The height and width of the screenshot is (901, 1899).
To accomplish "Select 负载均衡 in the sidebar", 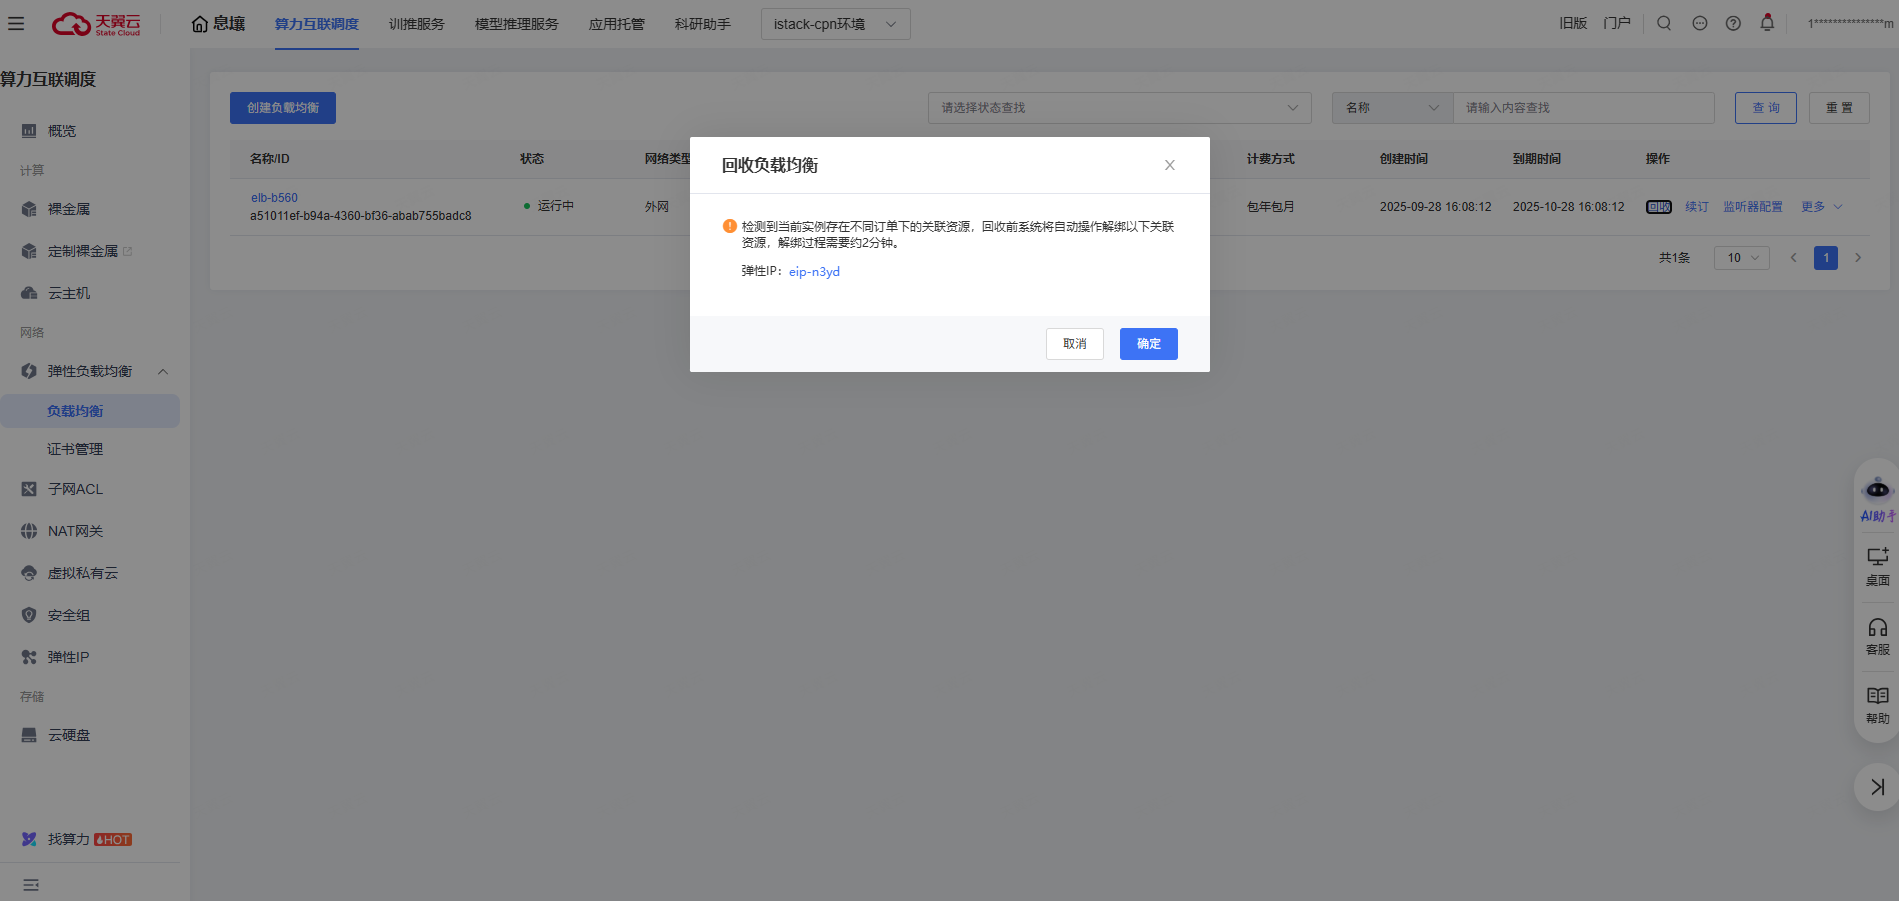I will click(90, 411).
